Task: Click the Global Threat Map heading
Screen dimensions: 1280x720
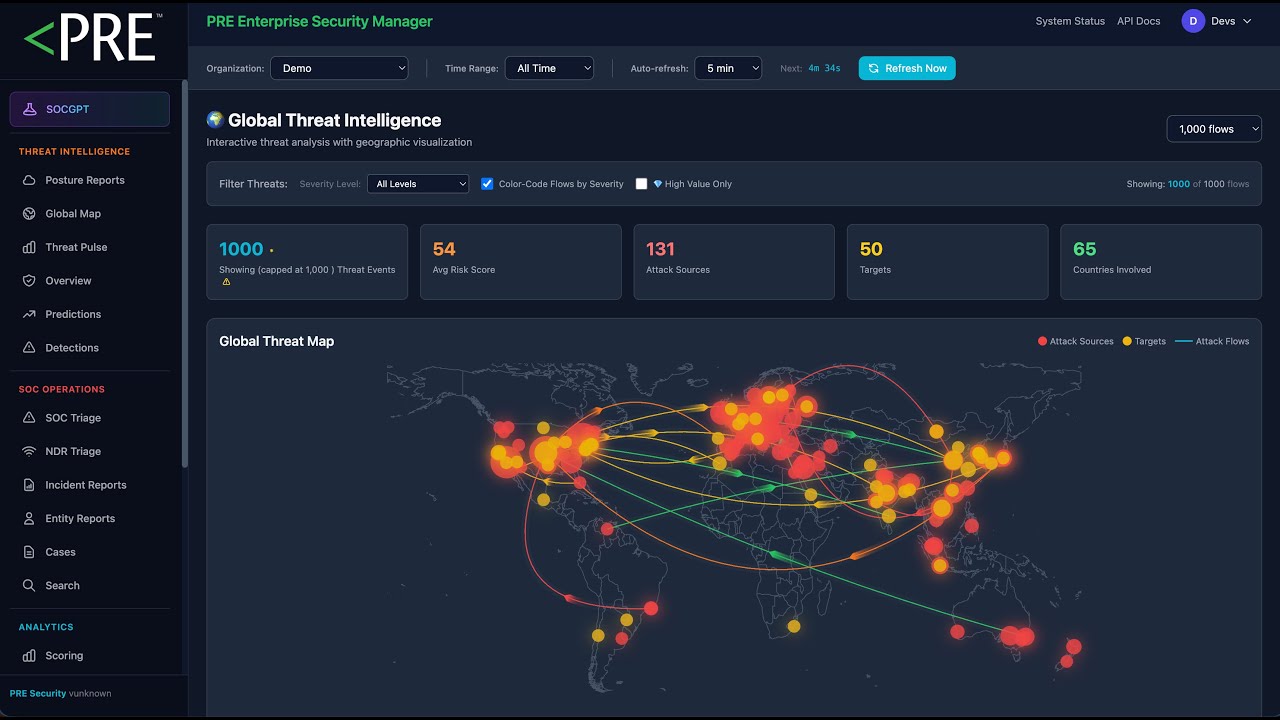Action: pyautogui.click(x=276, y=341)
